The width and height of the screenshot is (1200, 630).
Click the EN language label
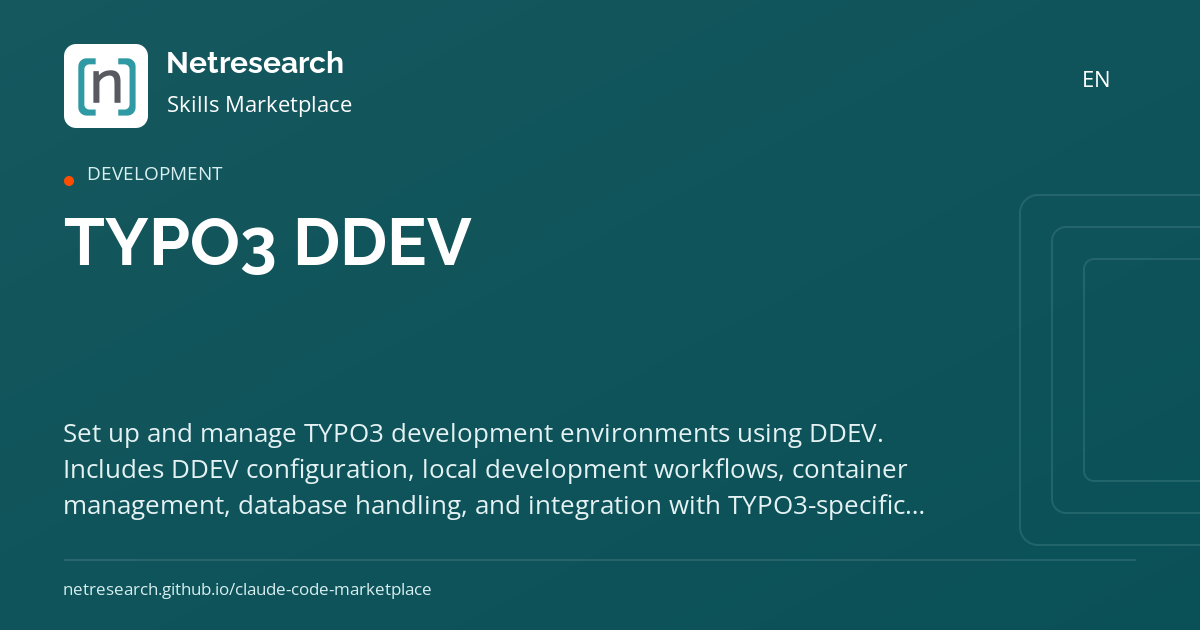[x=1096, y=80]
